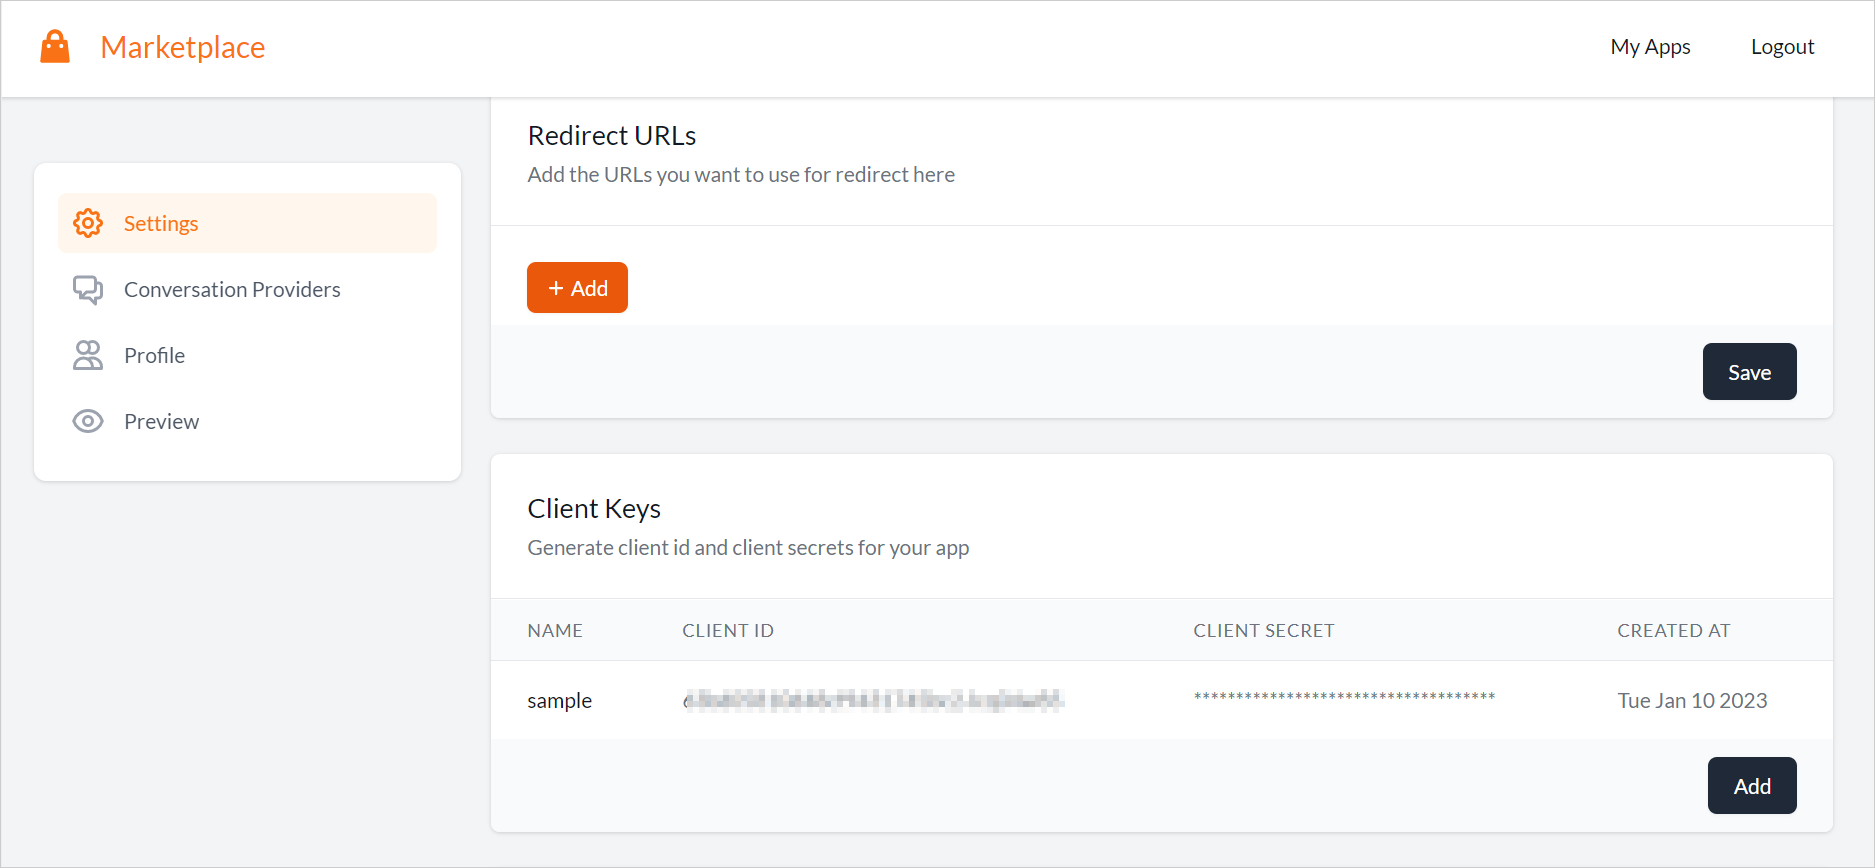Select the Settings label in the sidebar
The image size is (1875, 868).
[161, 223]
